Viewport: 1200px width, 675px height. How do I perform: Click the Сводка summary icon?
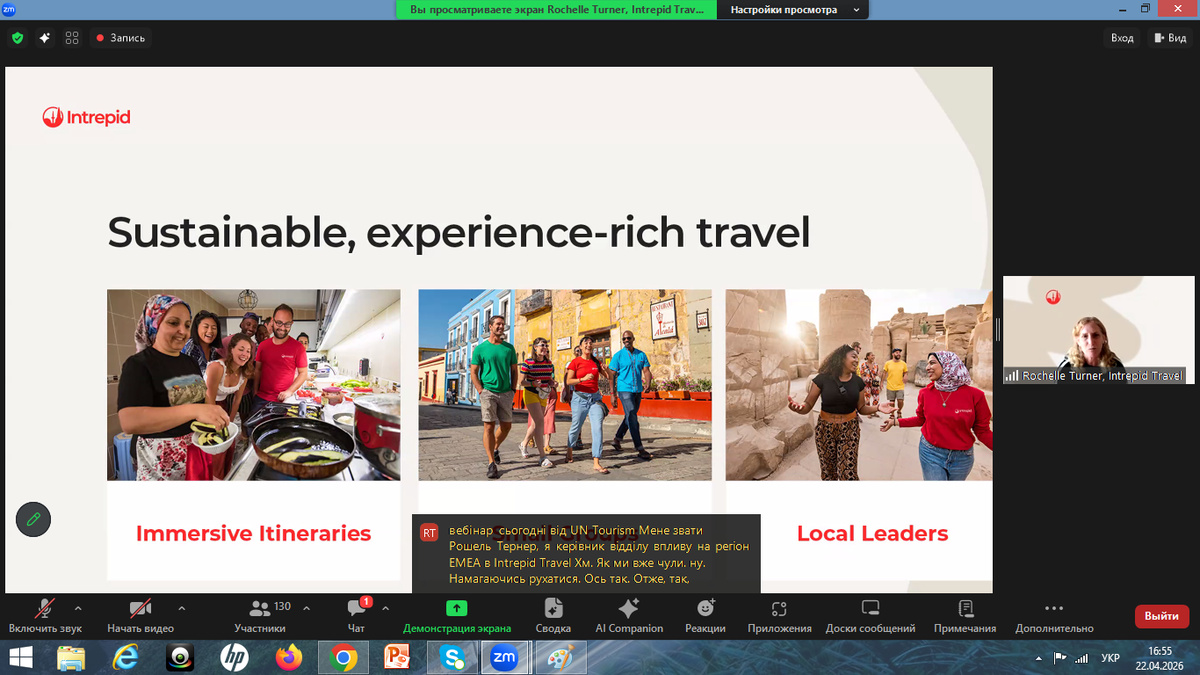point(553,614)
